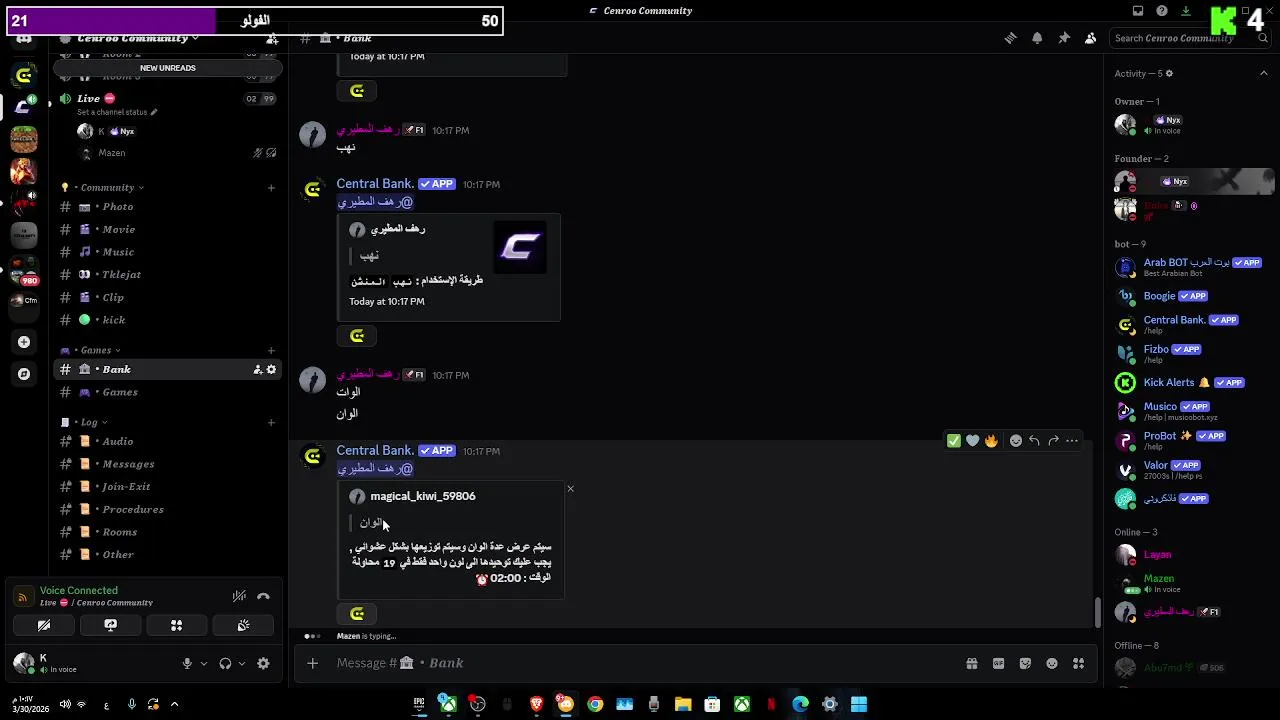Open the emoji picker in message bar
Image resolution: width=1280 pixels, height=720 pixels.
coord(1052,663)
